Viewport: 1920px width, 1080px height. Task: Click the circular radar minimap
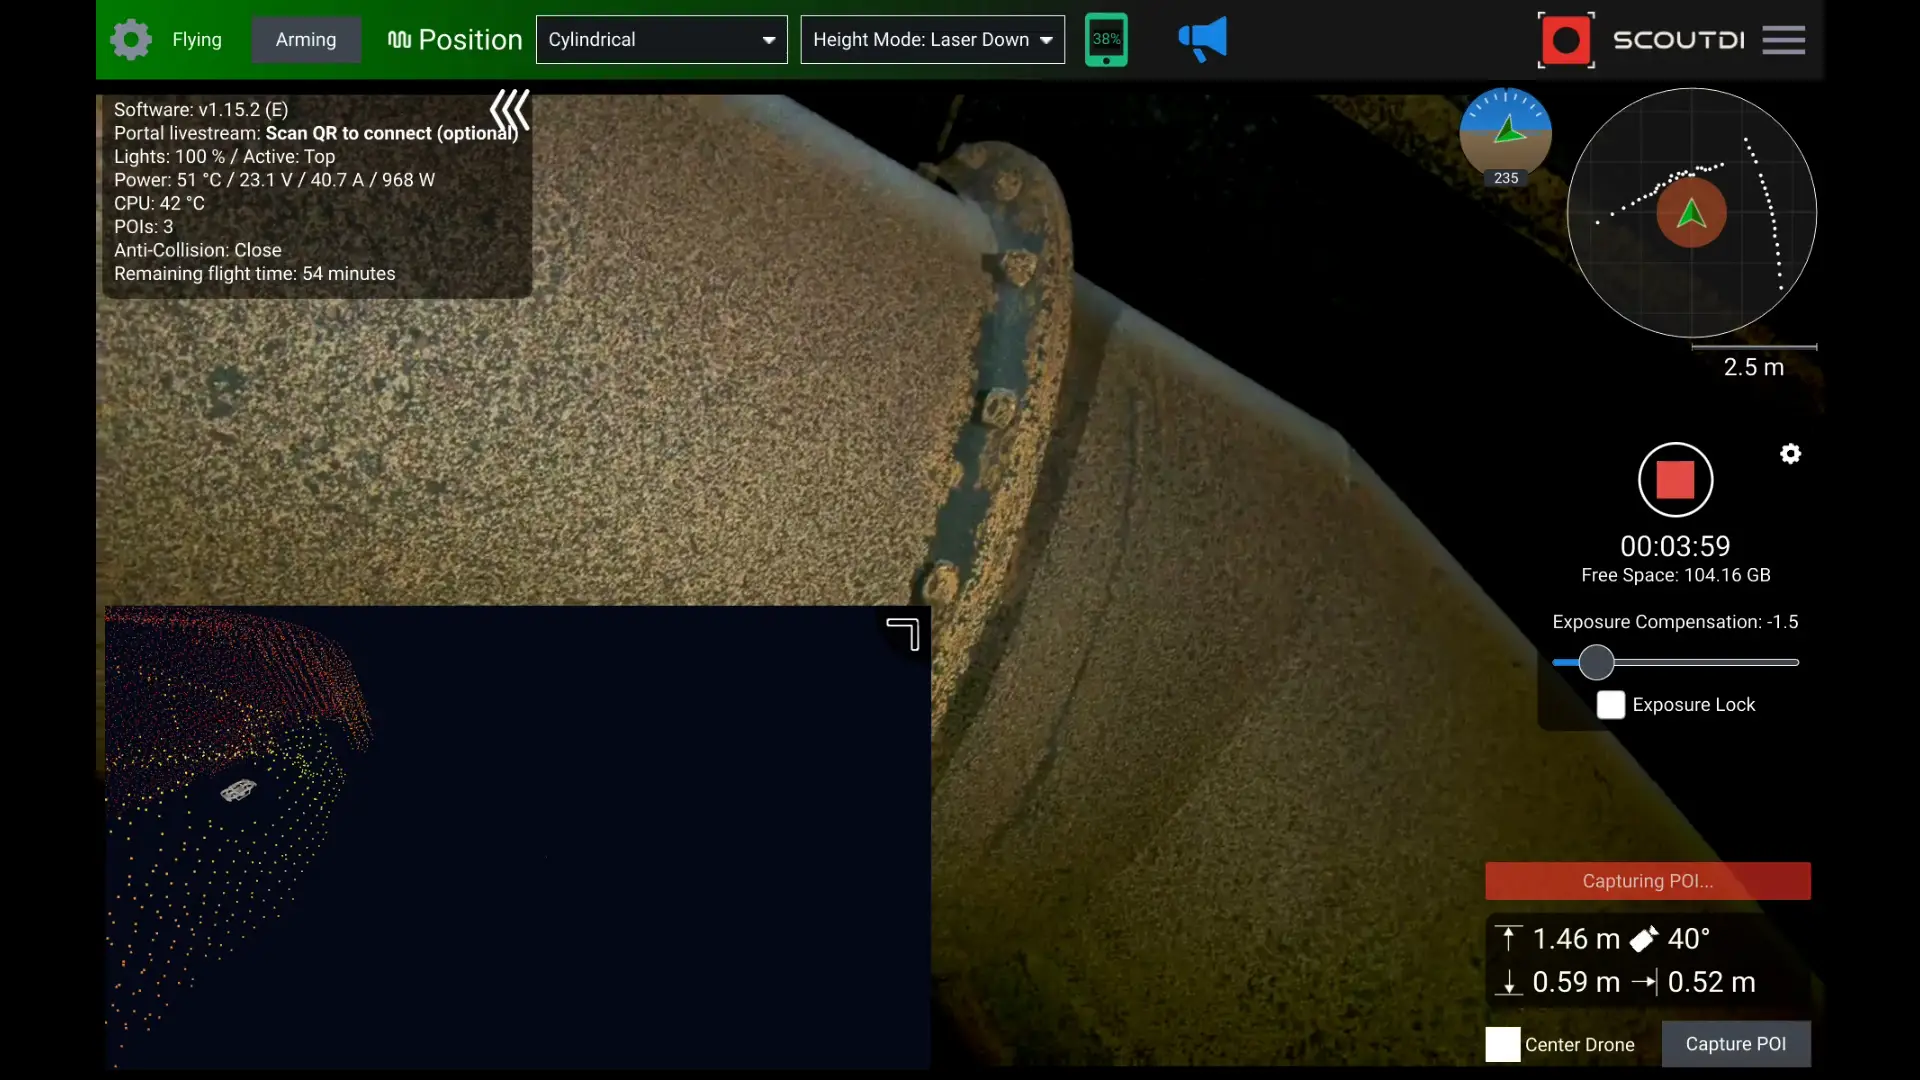pyautogui.click(x=1691, y=213)
